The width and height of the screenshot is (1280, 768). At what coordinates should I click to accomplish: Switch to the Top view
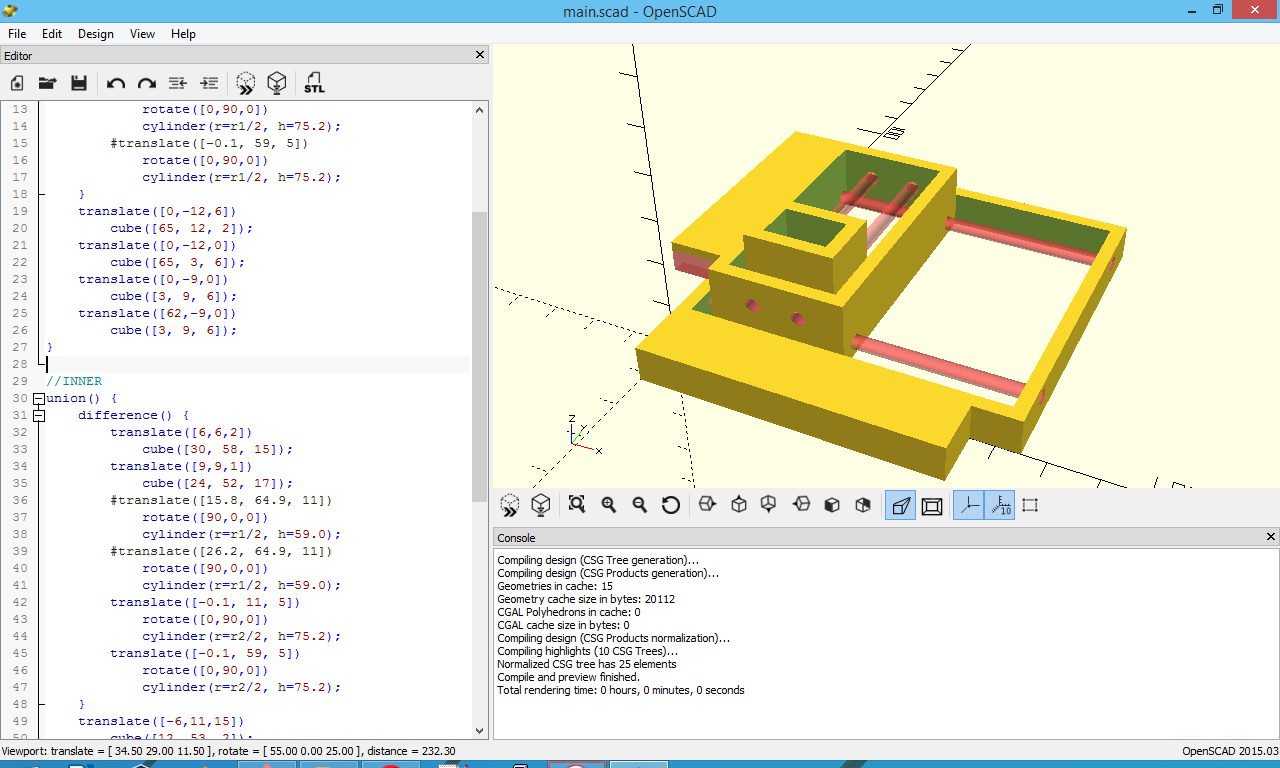tap(738, 505)
